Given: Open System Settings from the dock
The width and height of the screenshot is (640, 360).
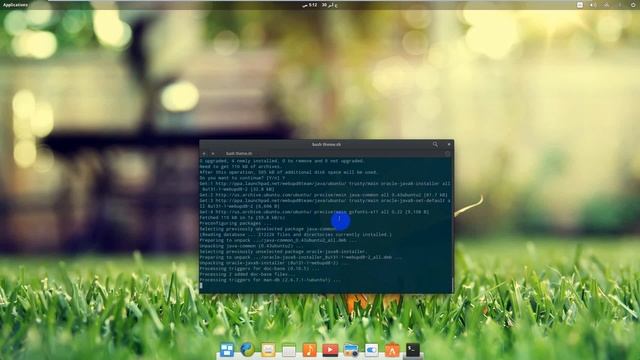Looking at the screenshot, I should pyautogui.click(x=371, y=350).
